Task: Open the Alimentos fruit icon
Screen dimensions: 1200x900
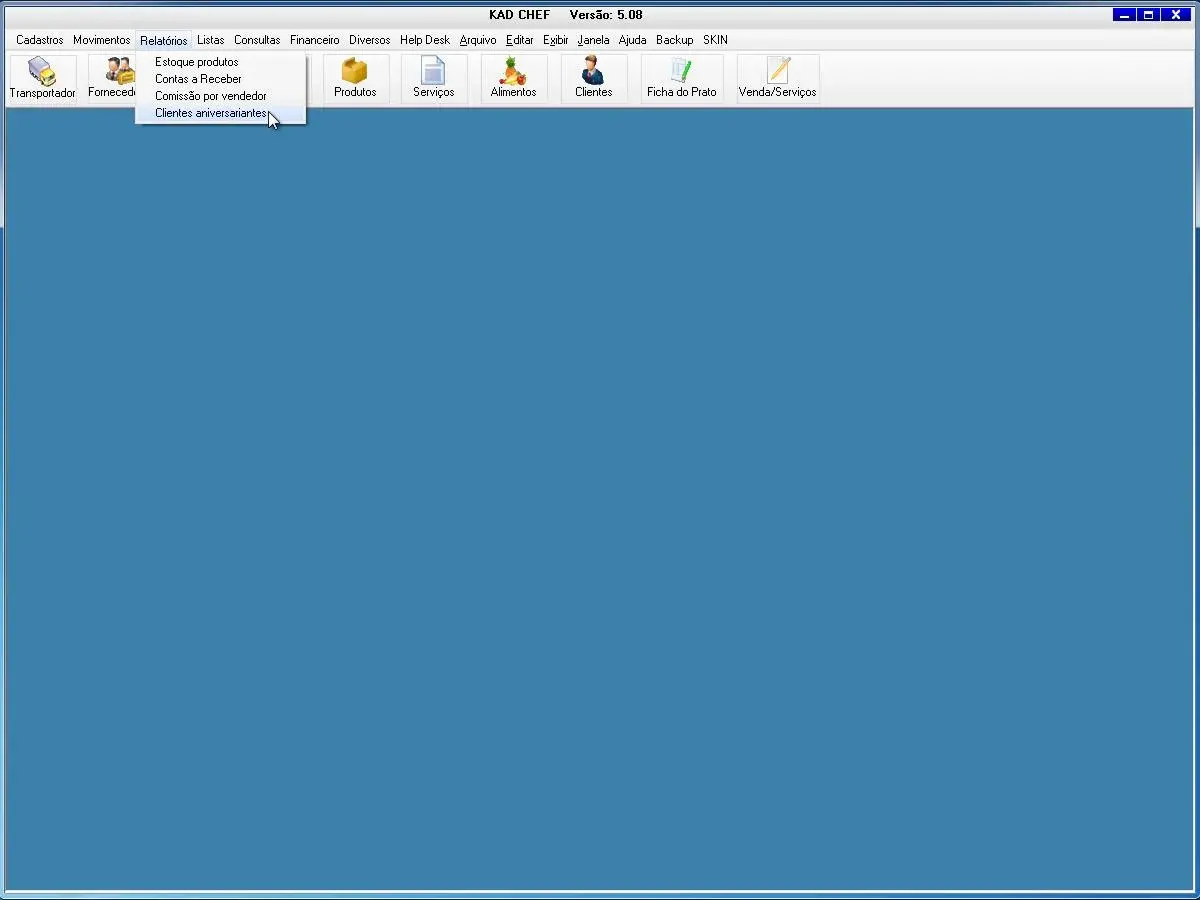Action: [513, 78]
